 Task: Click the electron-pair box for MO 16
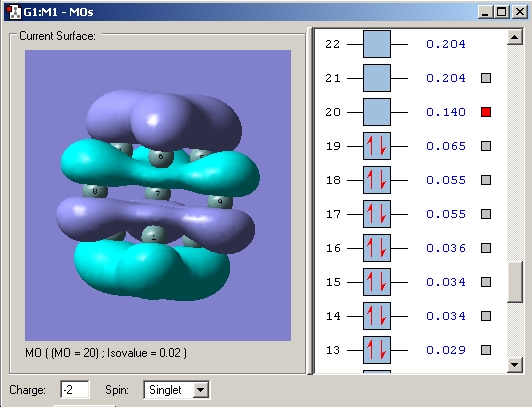pos(377,248)
